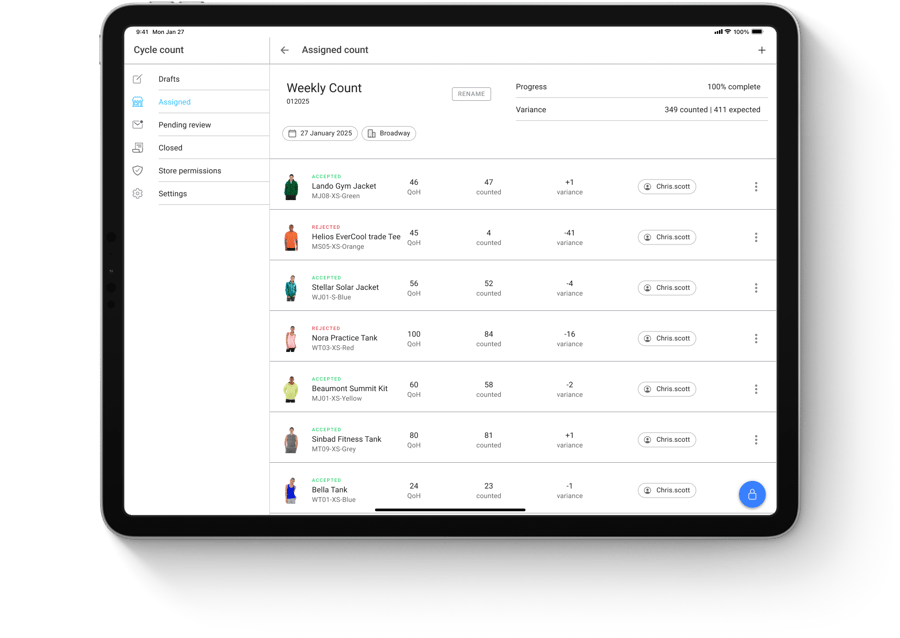
Task: Click the back arrow beside Assigned count
Action: click(284, 49)
